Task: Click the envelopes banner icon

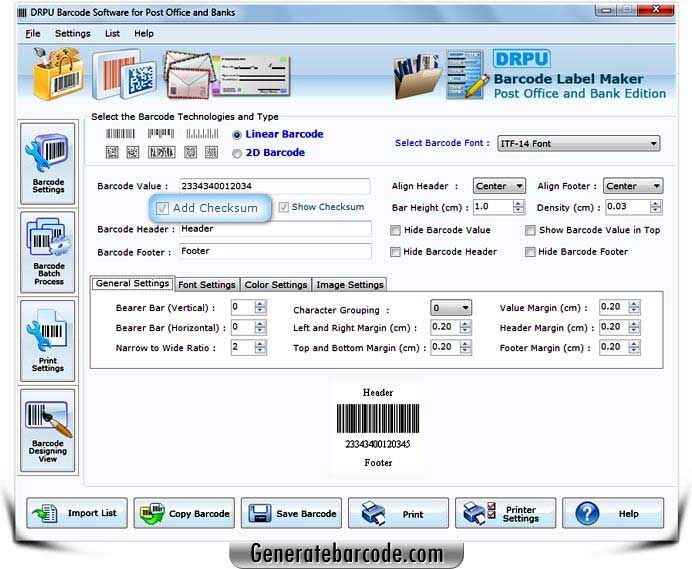Action: (x=188, y=74)
